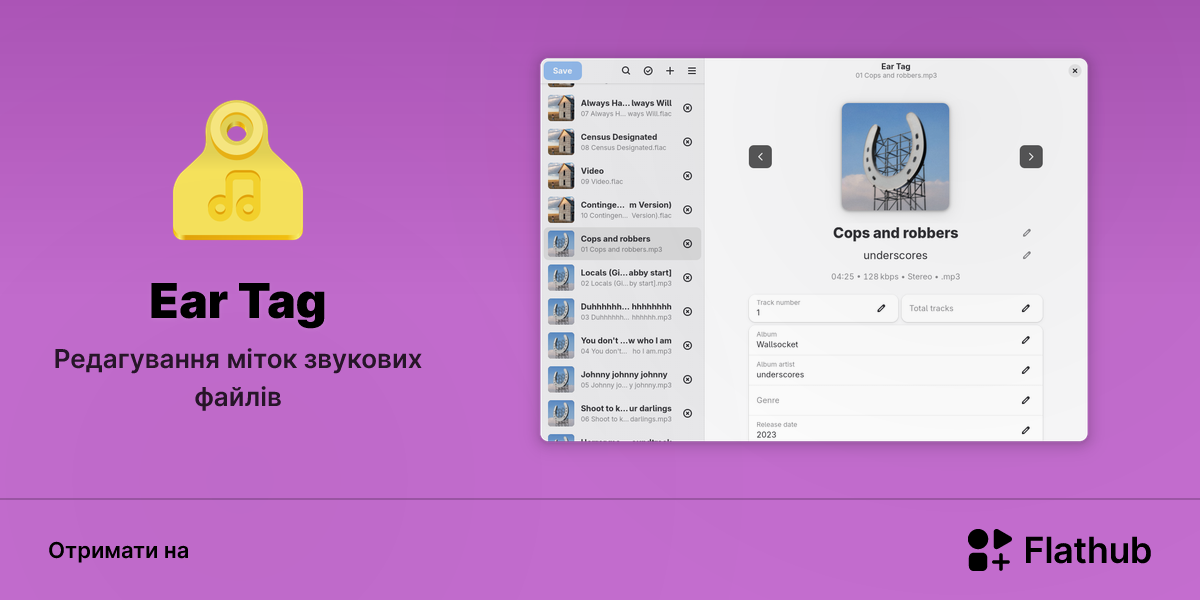This screenshot has height=600, width=1200.
Task: Click the Cops and robbers title heading
Action: point(896,233)
